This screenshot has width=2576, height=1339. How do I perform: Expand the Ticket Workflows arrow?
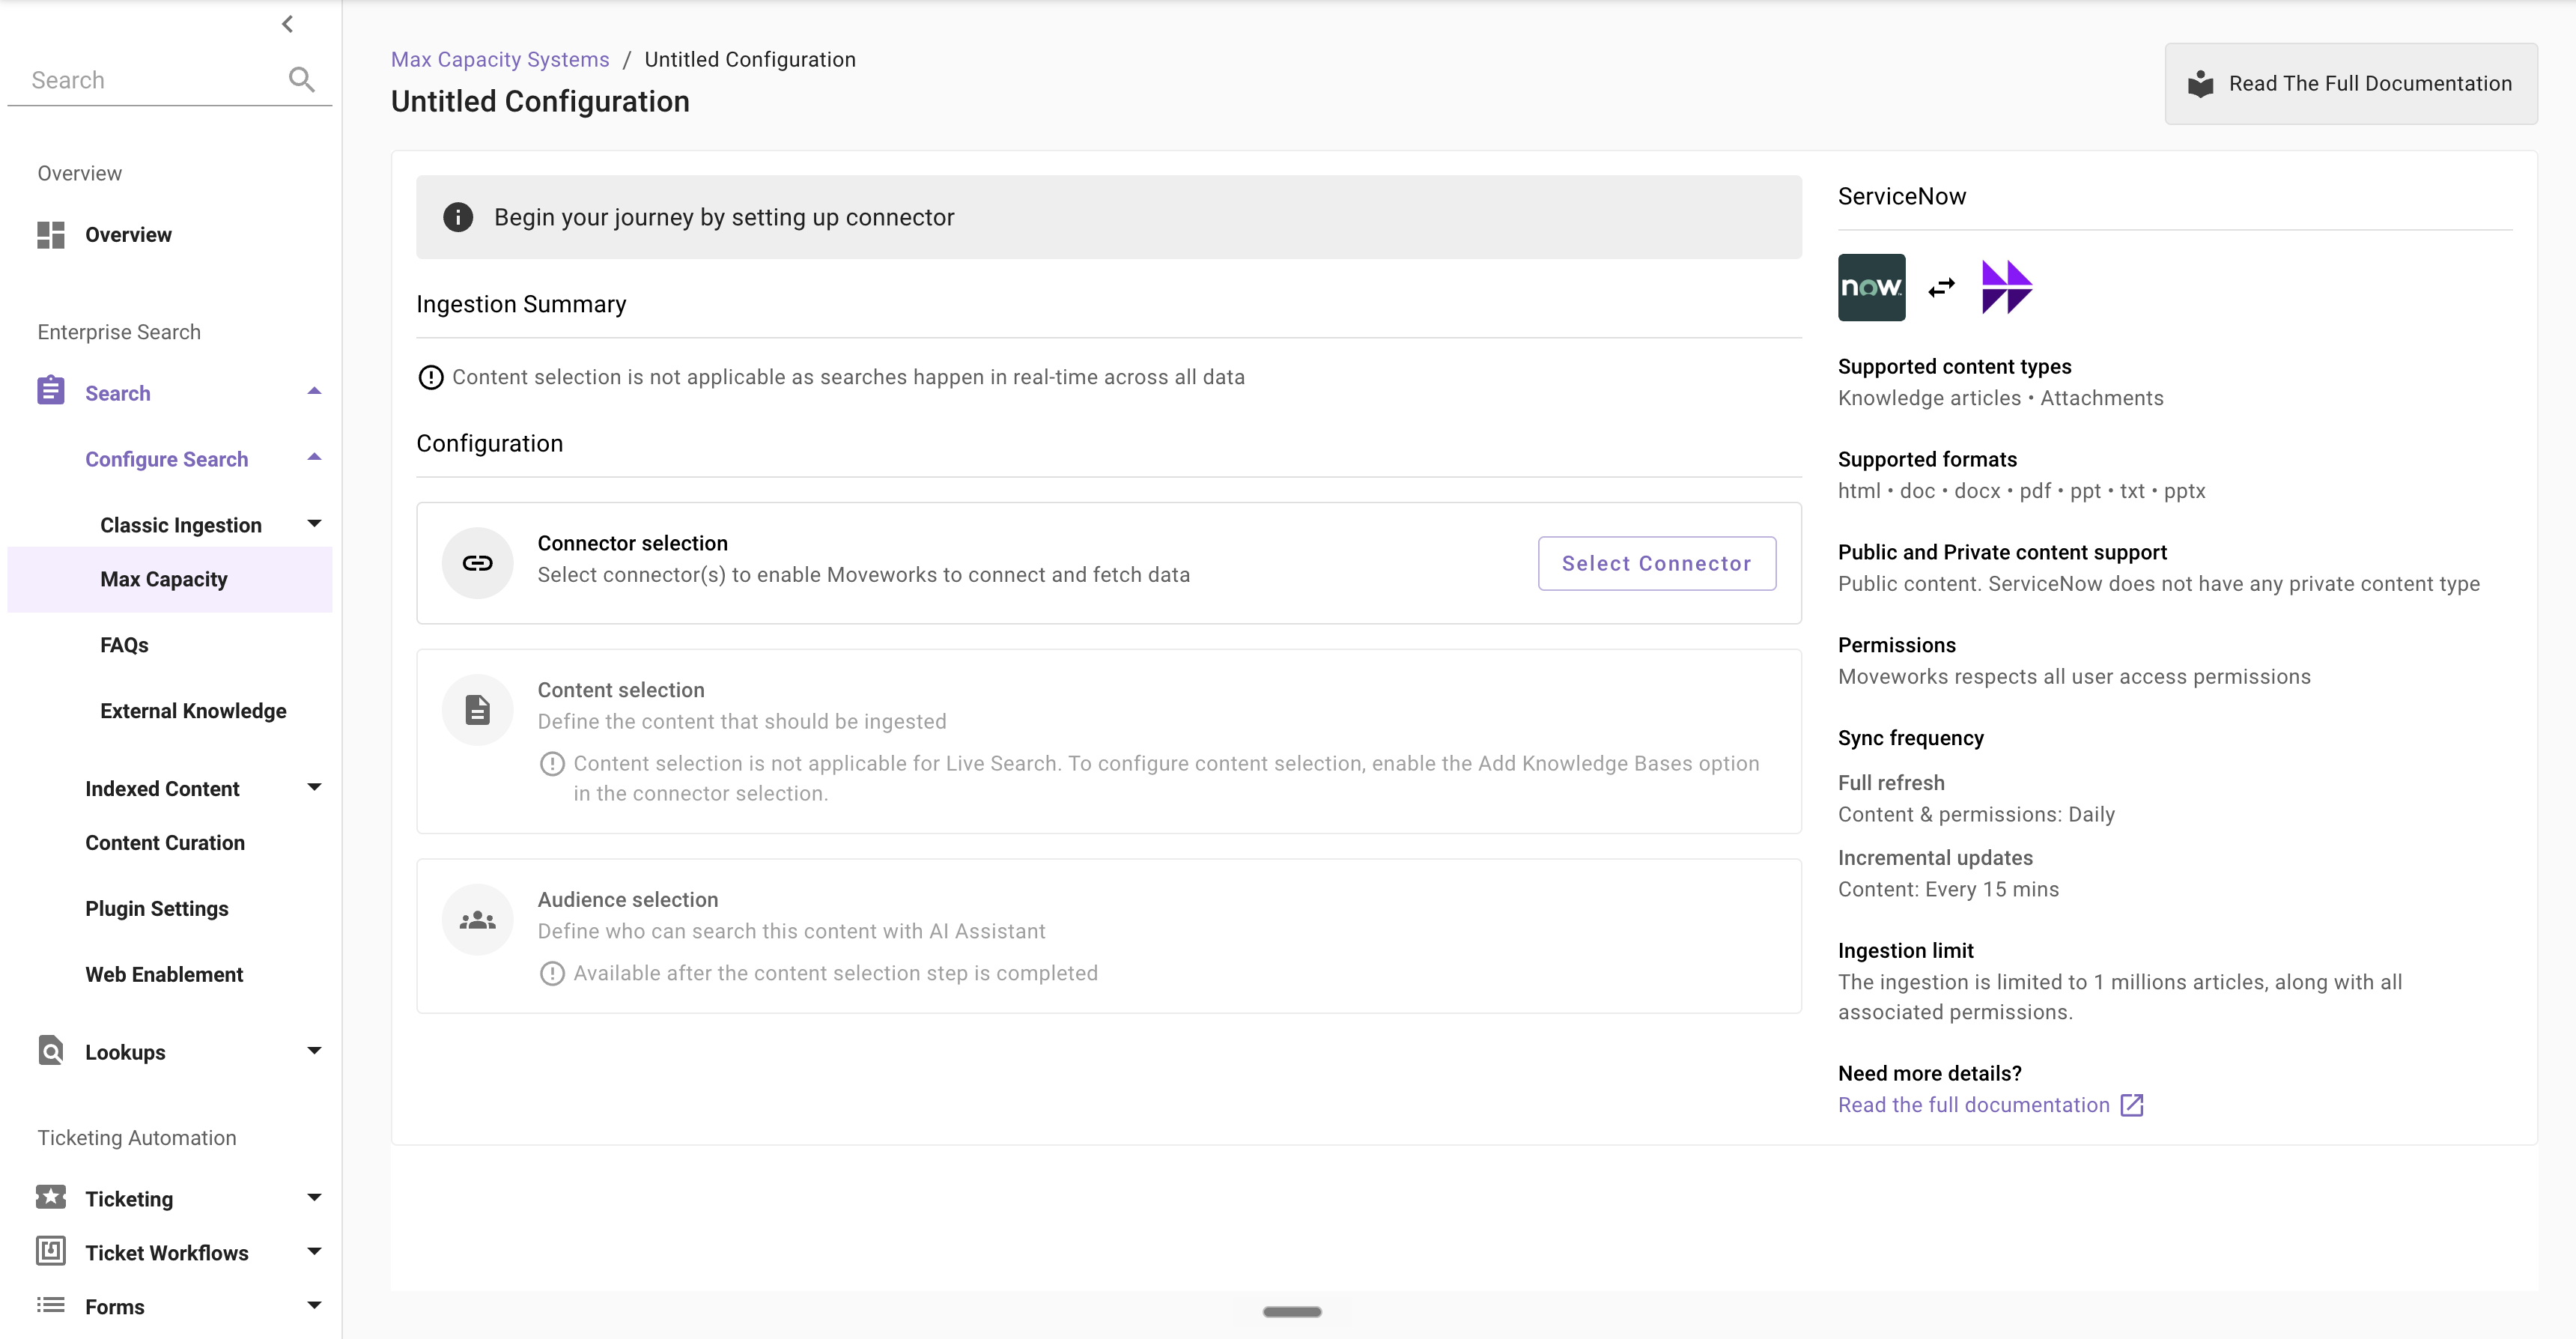click(314, 1252)
